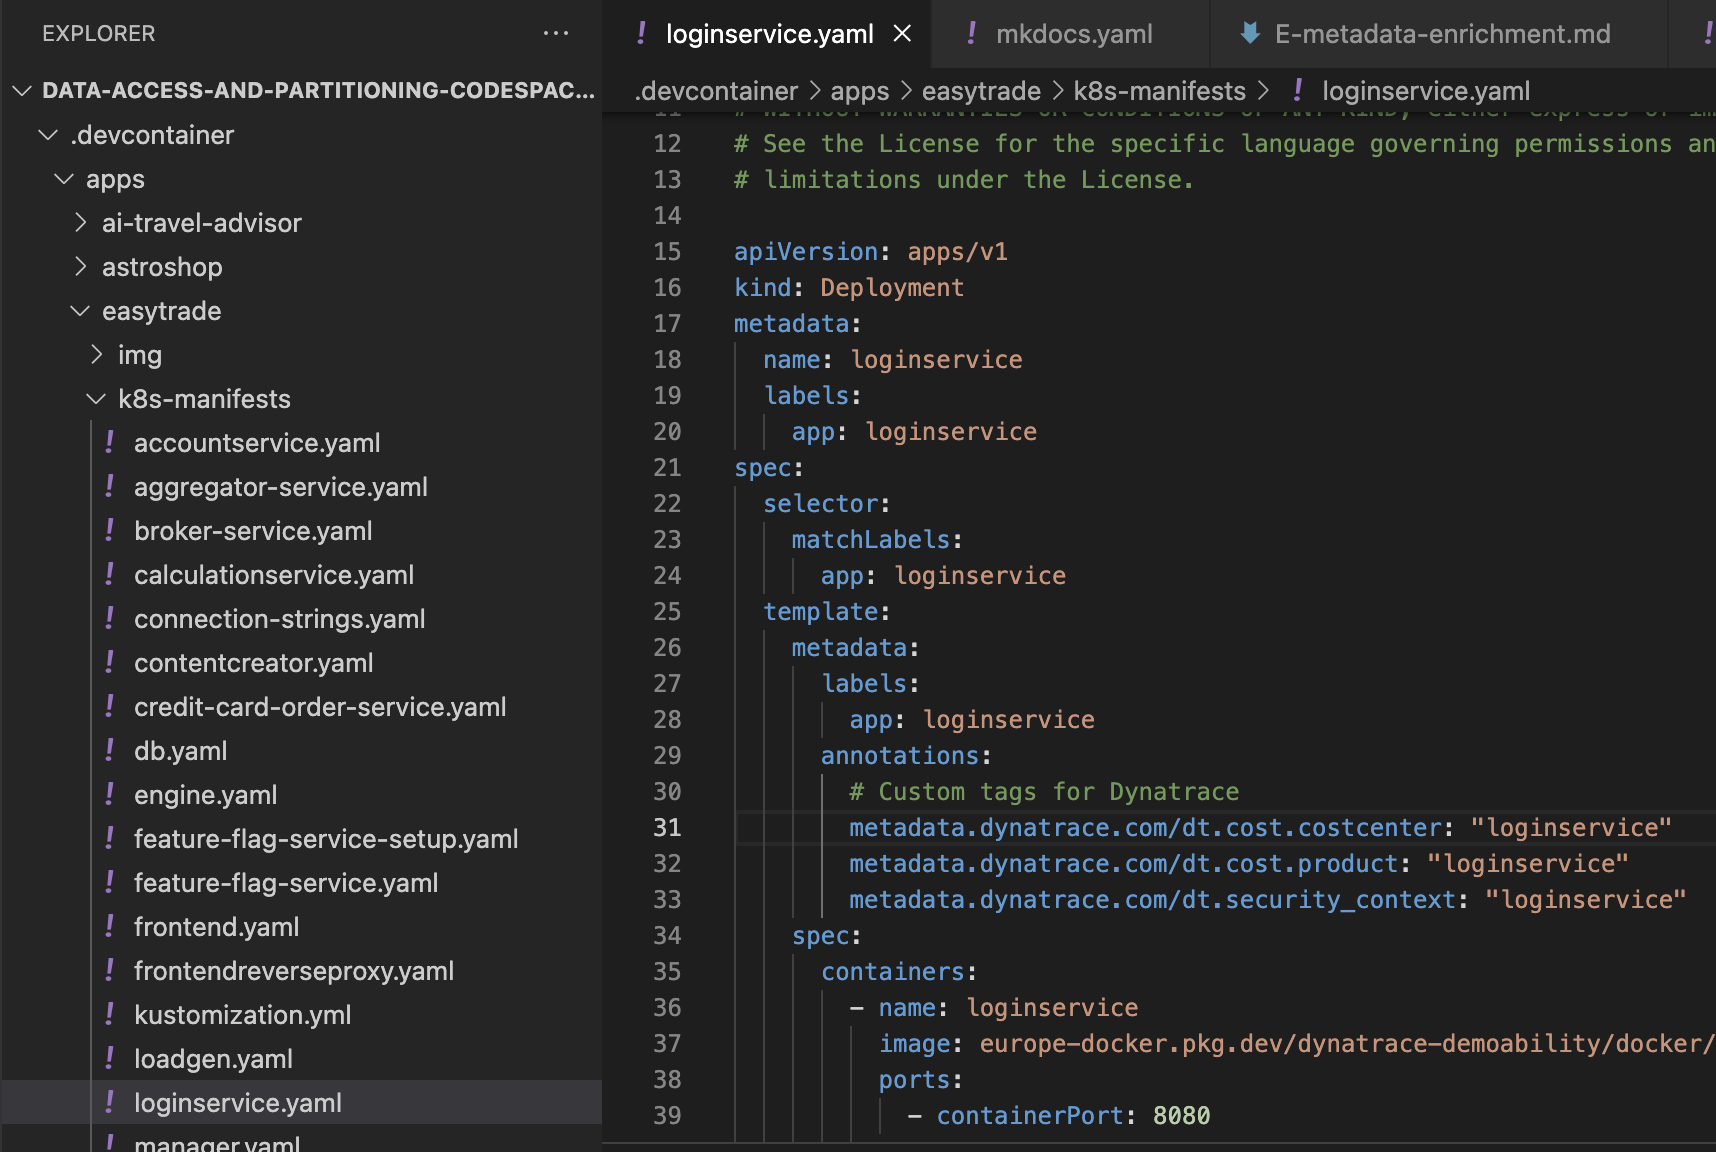Screen dimensions: 1716x1152
Task: Switch to the E-metadata-enrichment.md tab
Action: pos(1441,34)
